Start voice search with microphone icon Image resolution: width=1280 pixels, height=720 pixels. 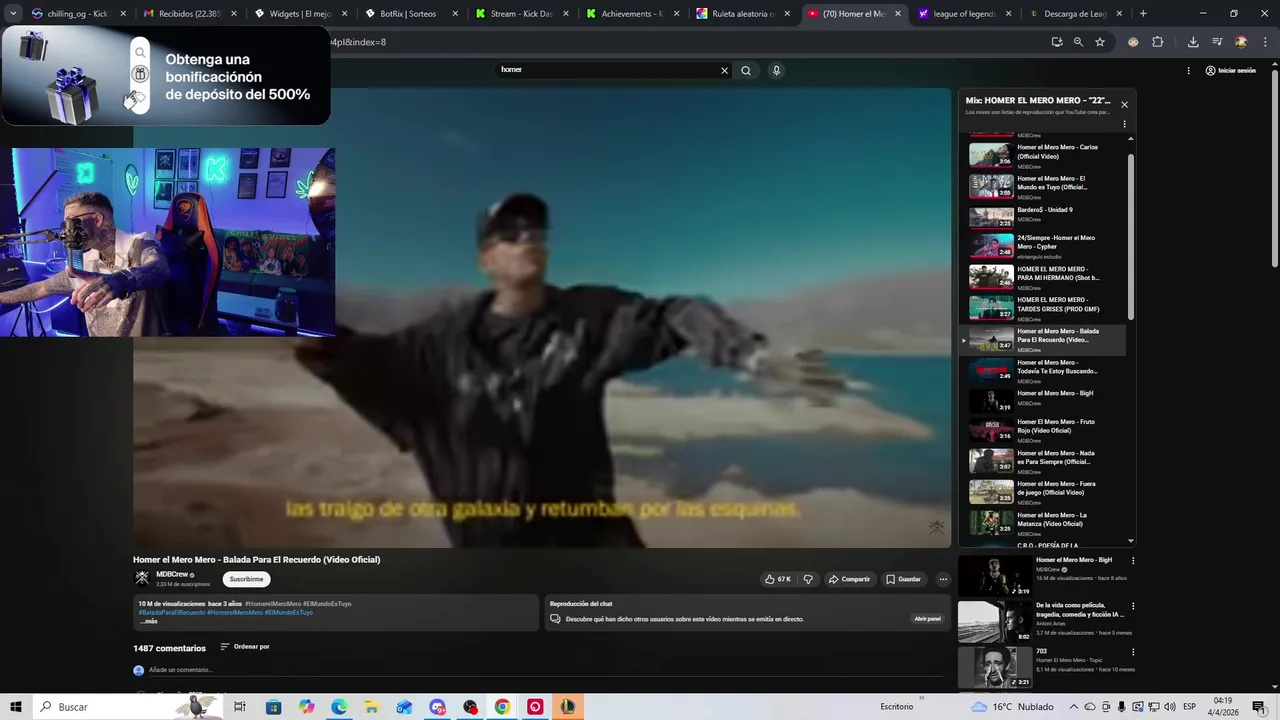pos(776,70)
